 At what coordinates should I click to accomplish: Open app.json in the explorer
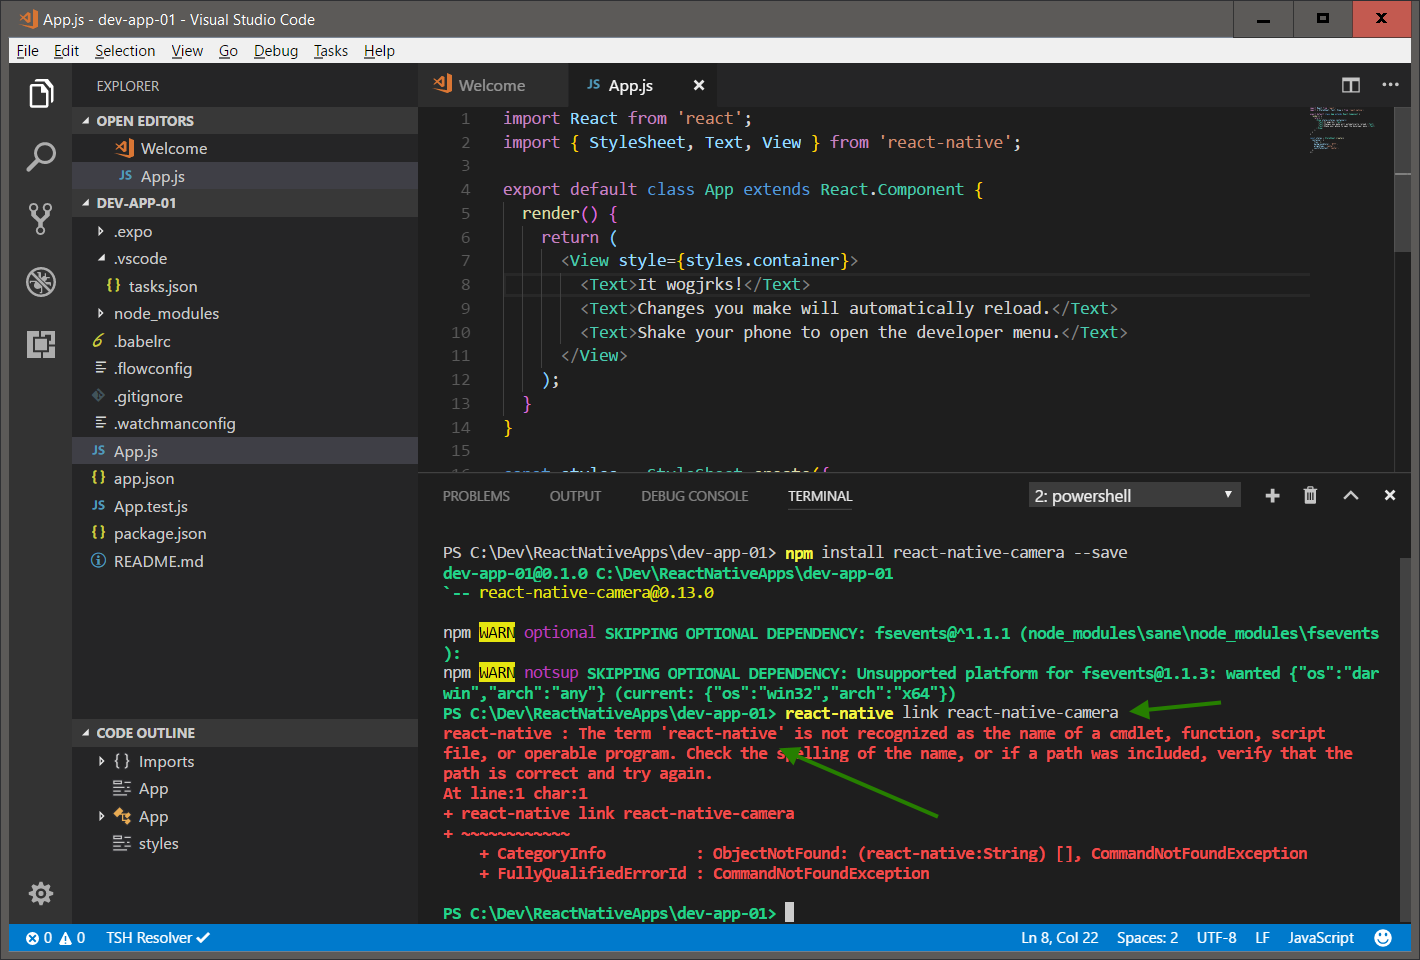pos(245,478)
